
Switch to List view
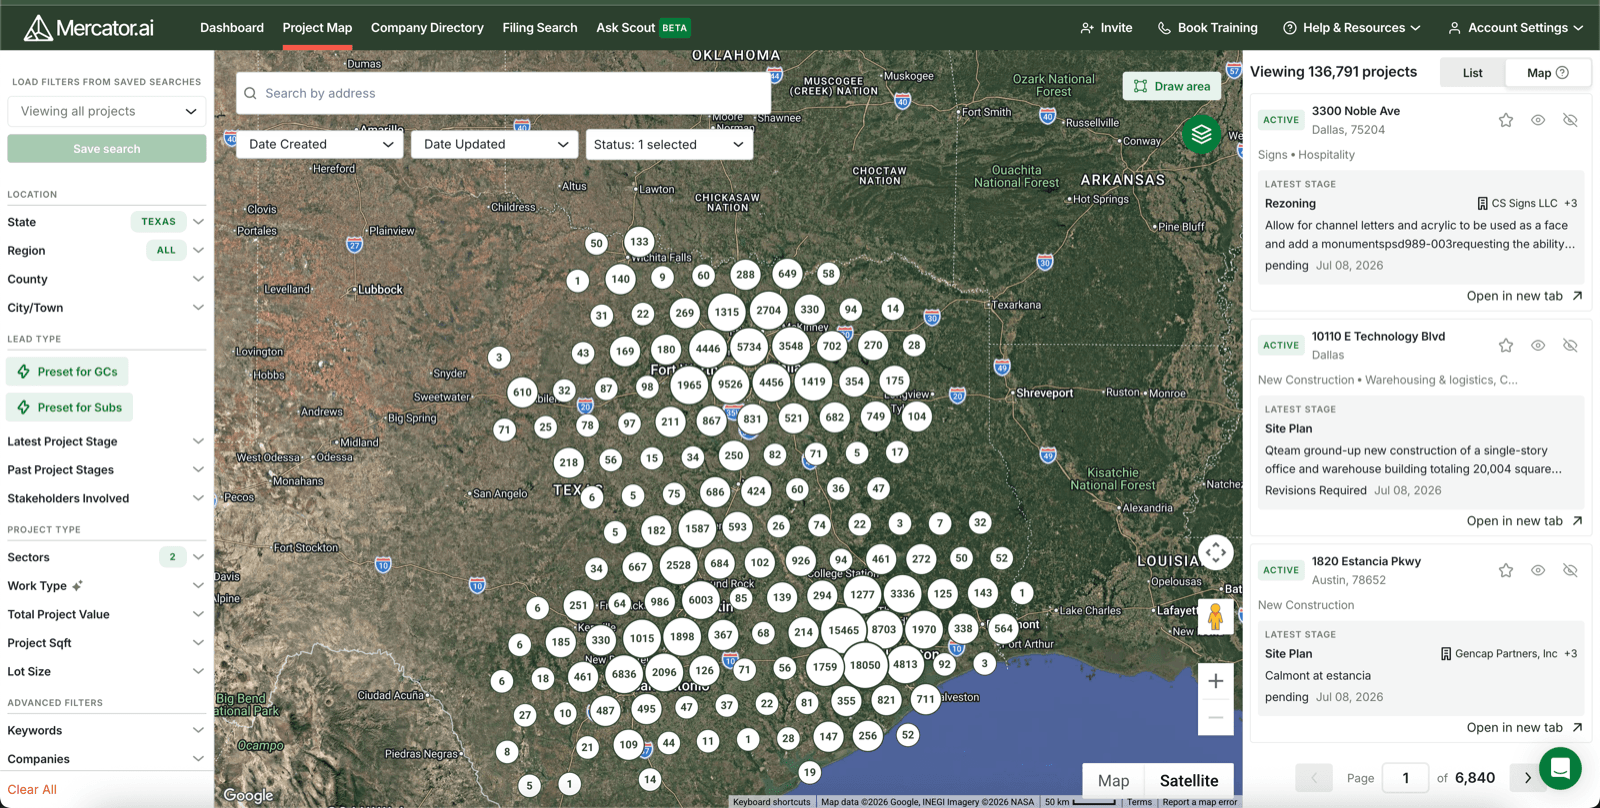[x=1472, y=72]
